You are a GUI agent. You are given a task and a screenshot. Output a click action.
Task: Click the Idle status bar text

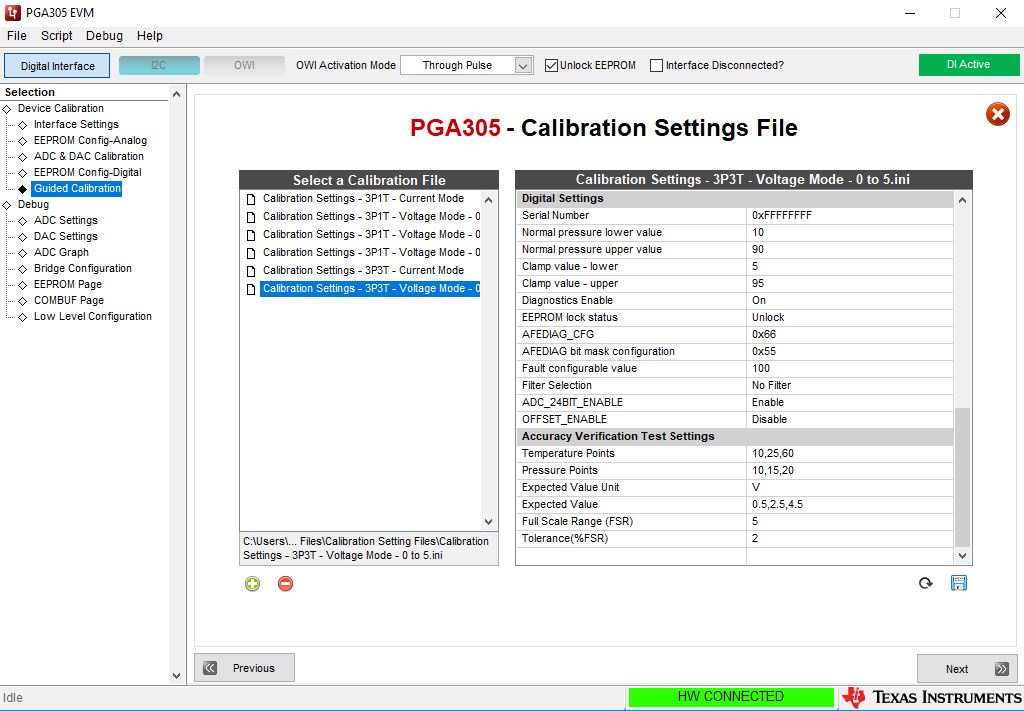pyautogui.click(x=12, y=698)
